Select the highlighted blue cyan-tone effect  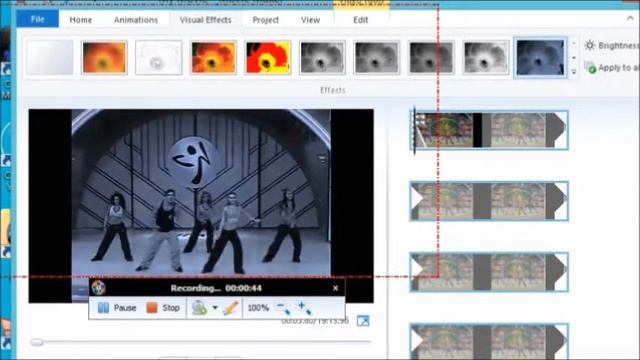pos(540,58)
